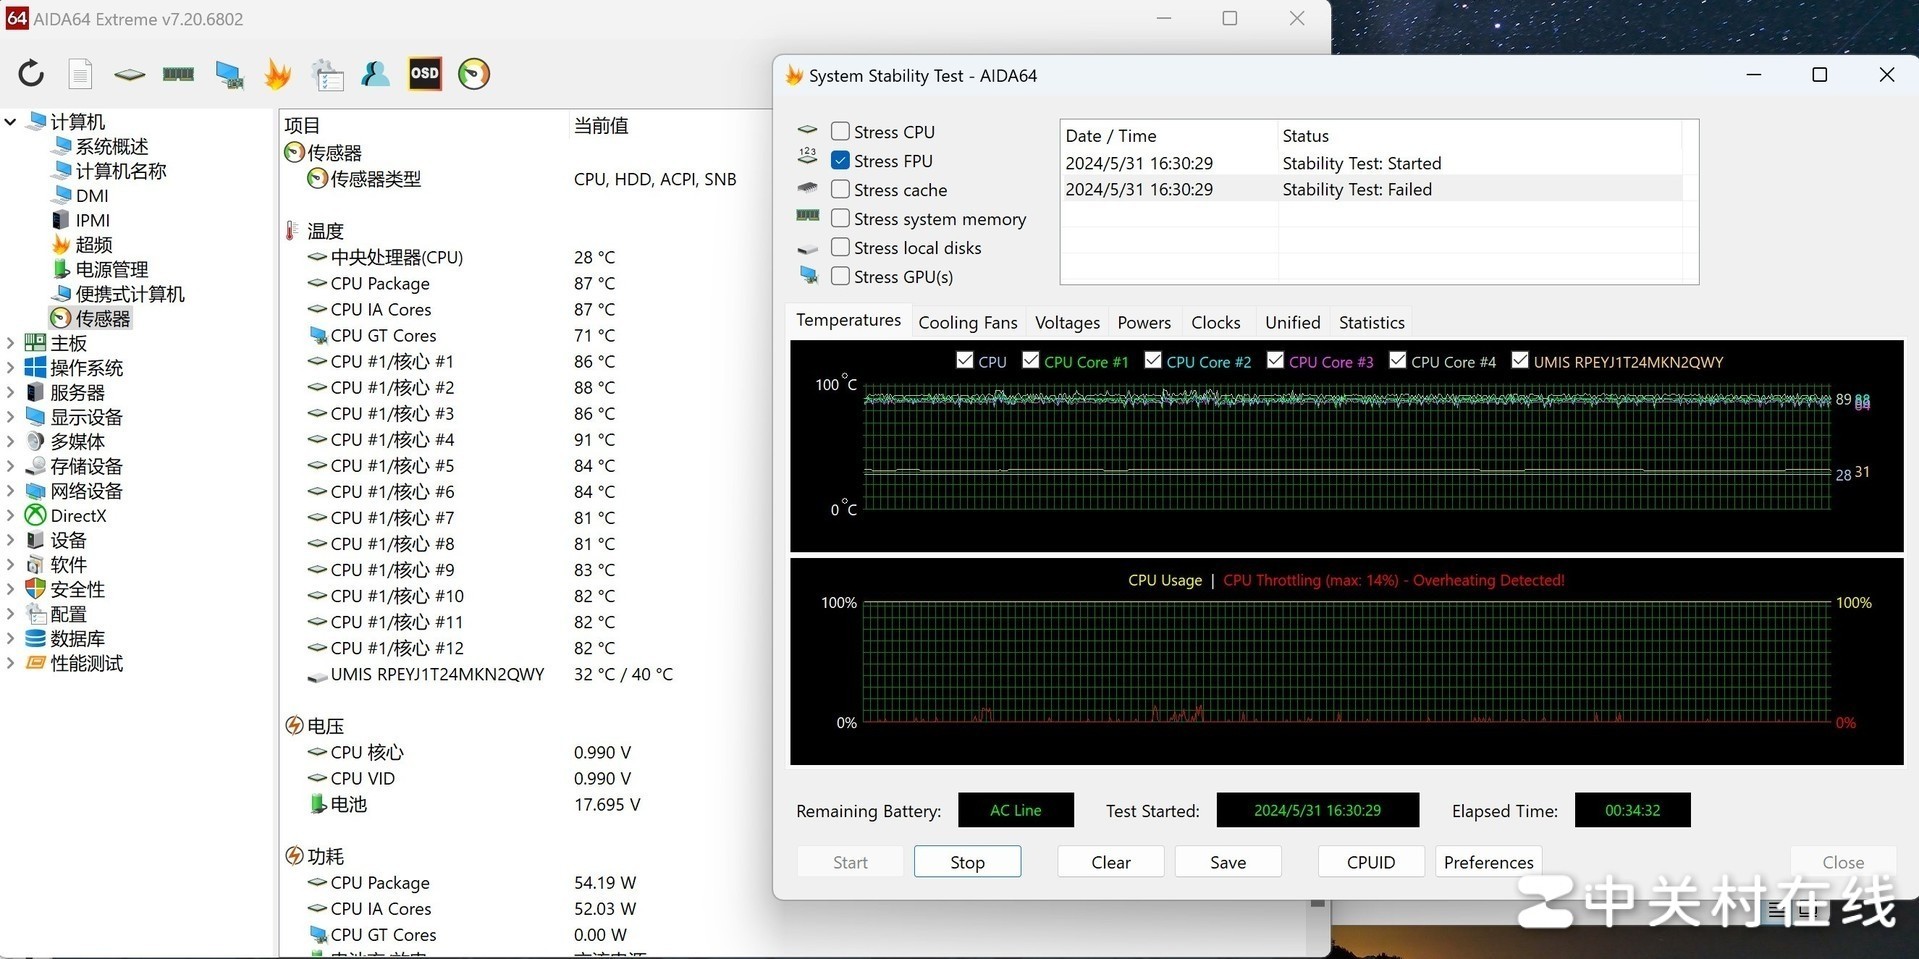
Task: Click the monitor diagnostics toolbar icon
Action: pyautogui.click(x=229, y=74)
